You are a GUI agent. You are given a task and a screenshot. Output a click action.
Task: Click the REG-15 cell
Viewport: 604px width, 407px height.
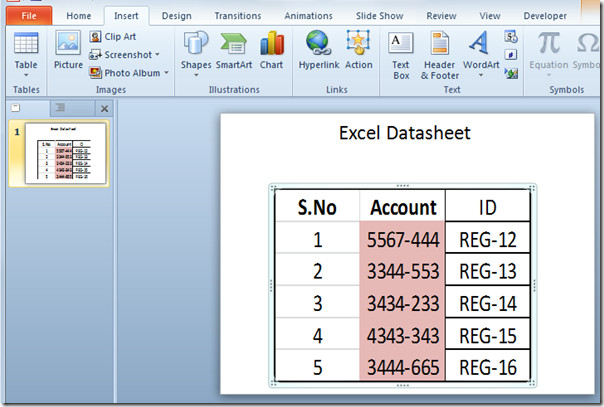click(488, 335)
